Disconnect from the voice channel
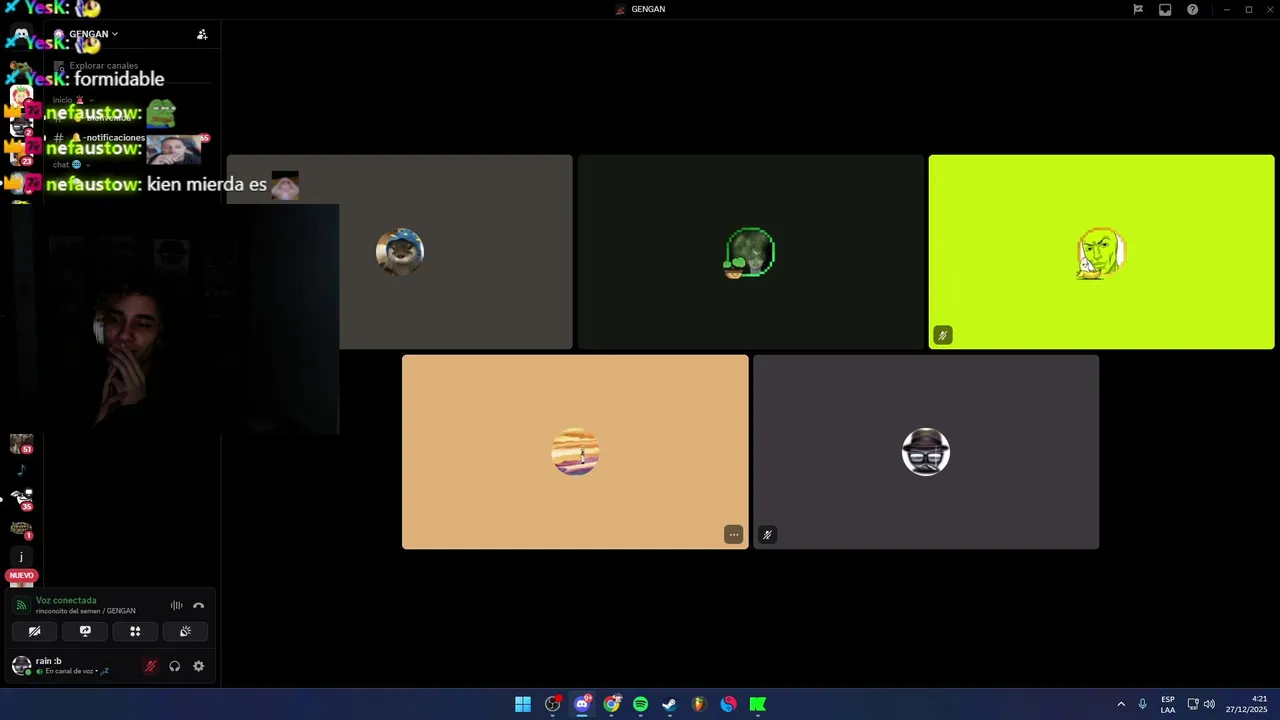The image size is (1280, 720). tap(198, 605)
